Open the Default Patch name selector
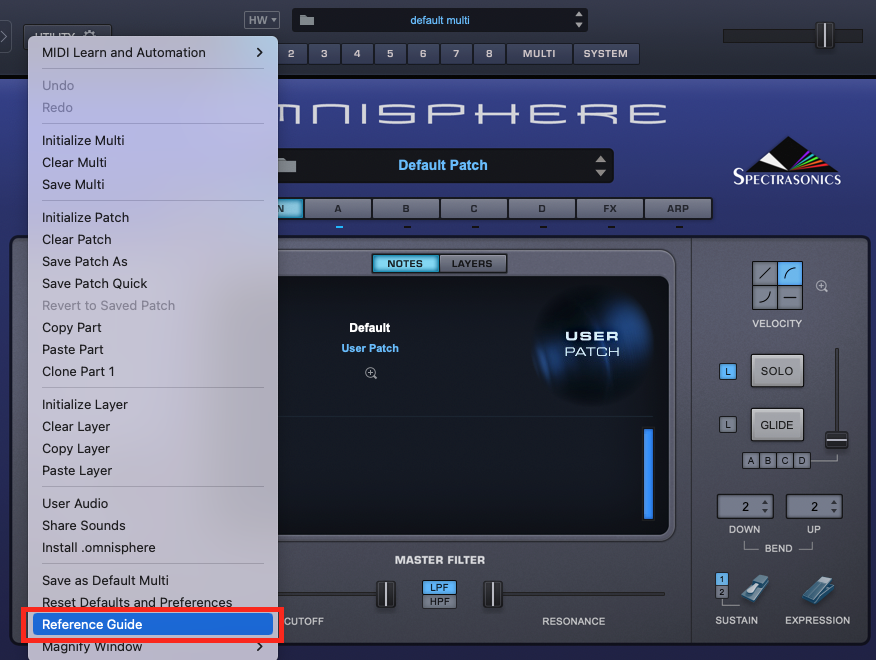Screen dimensions: 876x660 pos(442,165)
